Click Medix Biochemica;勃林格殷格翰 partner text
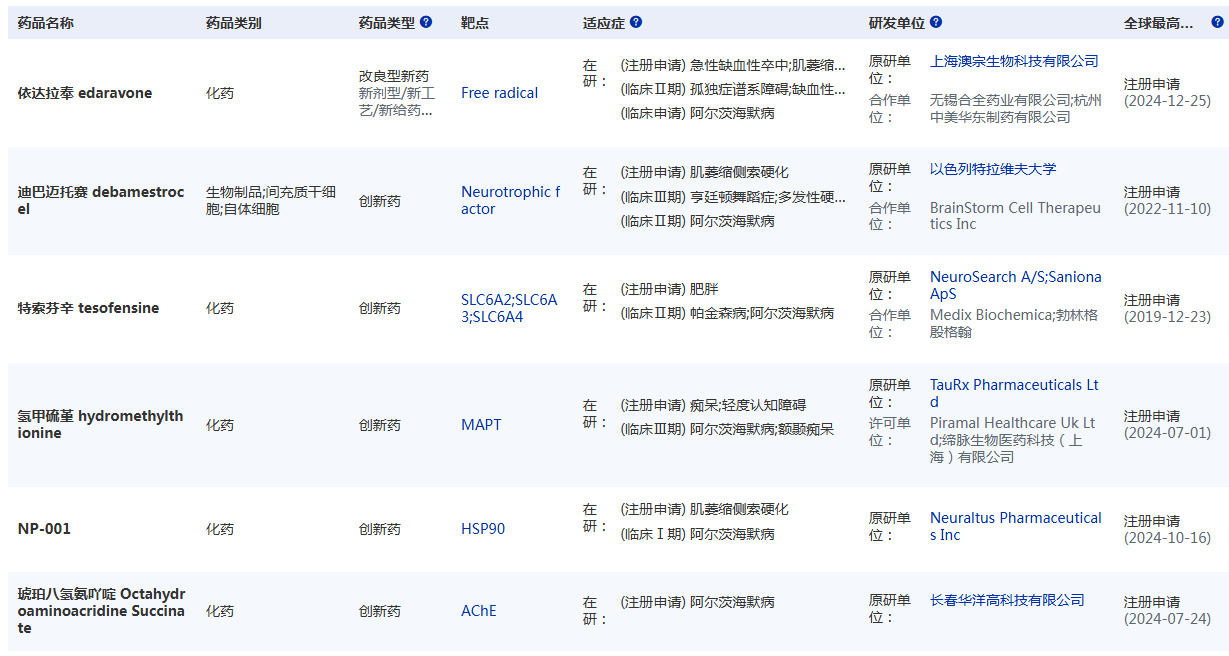This screenshot has width=1229, height=656. [x=1013, y=323]
